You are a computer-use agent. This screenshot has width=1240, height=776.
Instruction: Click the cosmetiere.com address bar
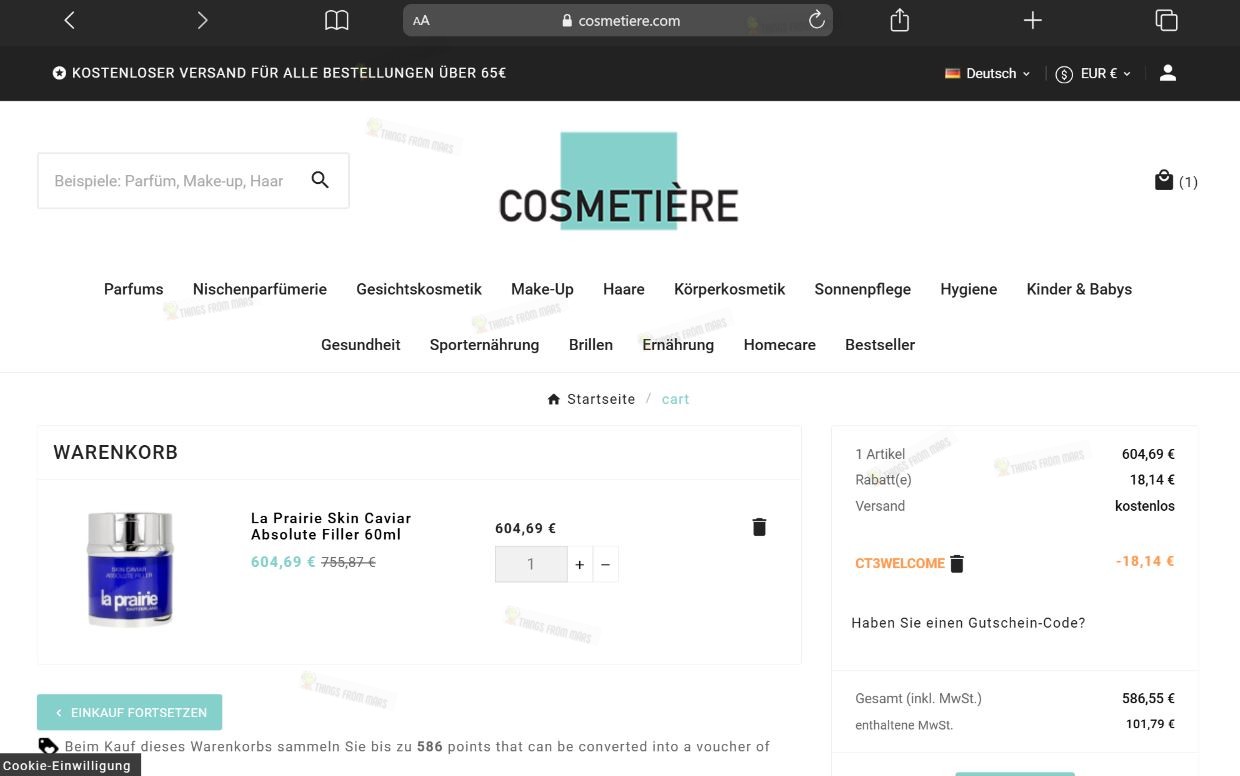[618, 20]
